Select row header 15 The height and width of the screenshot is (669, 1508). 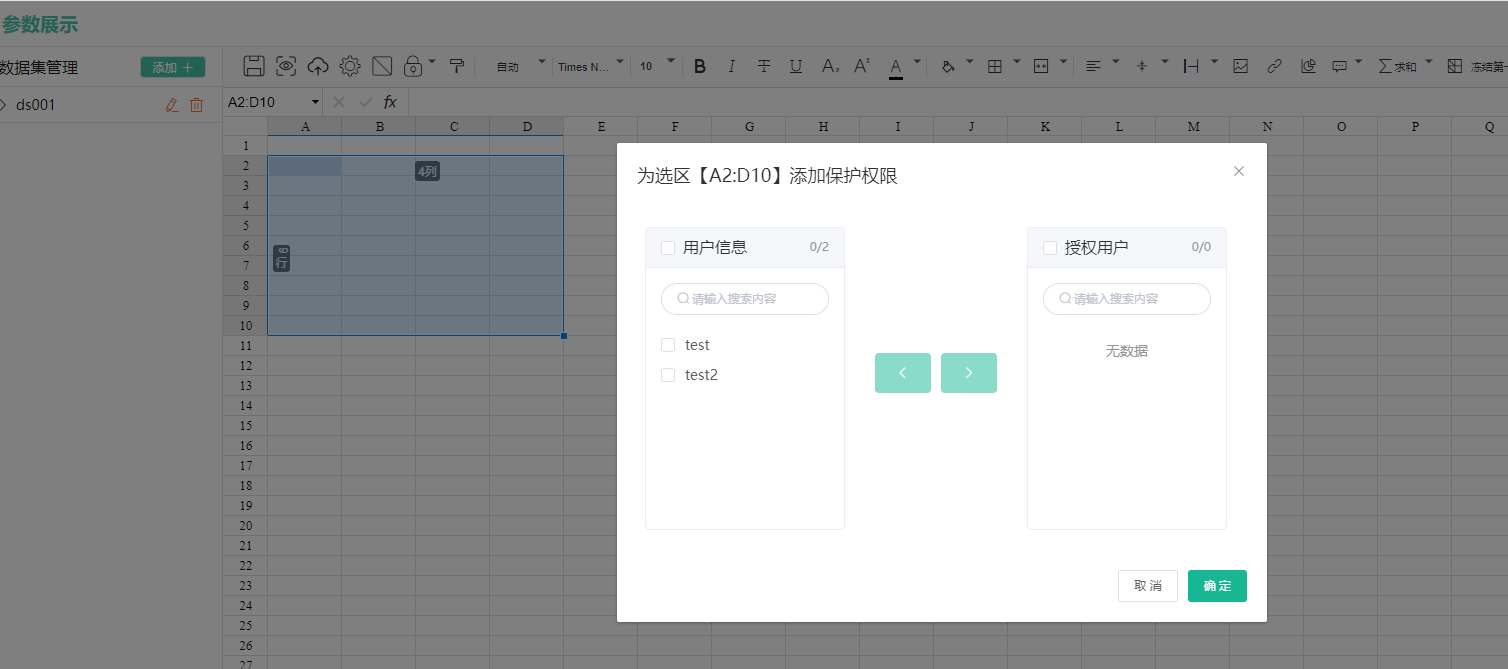[245, 425]
